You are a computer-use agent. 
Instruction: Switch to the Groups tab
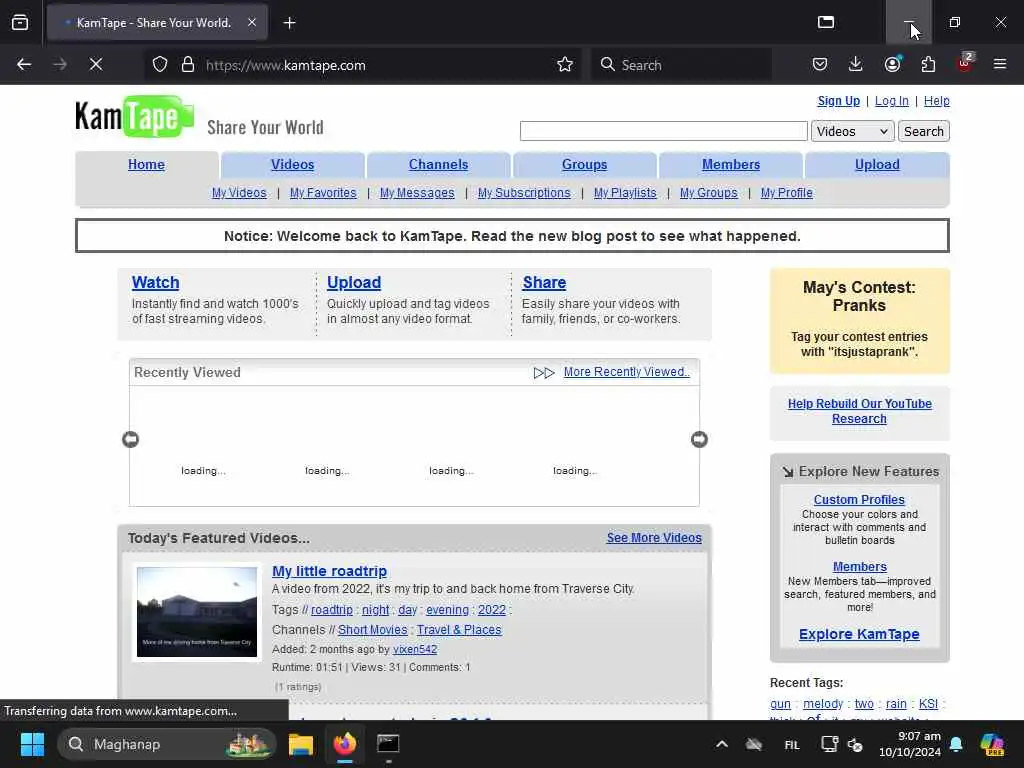click(584, 165)
